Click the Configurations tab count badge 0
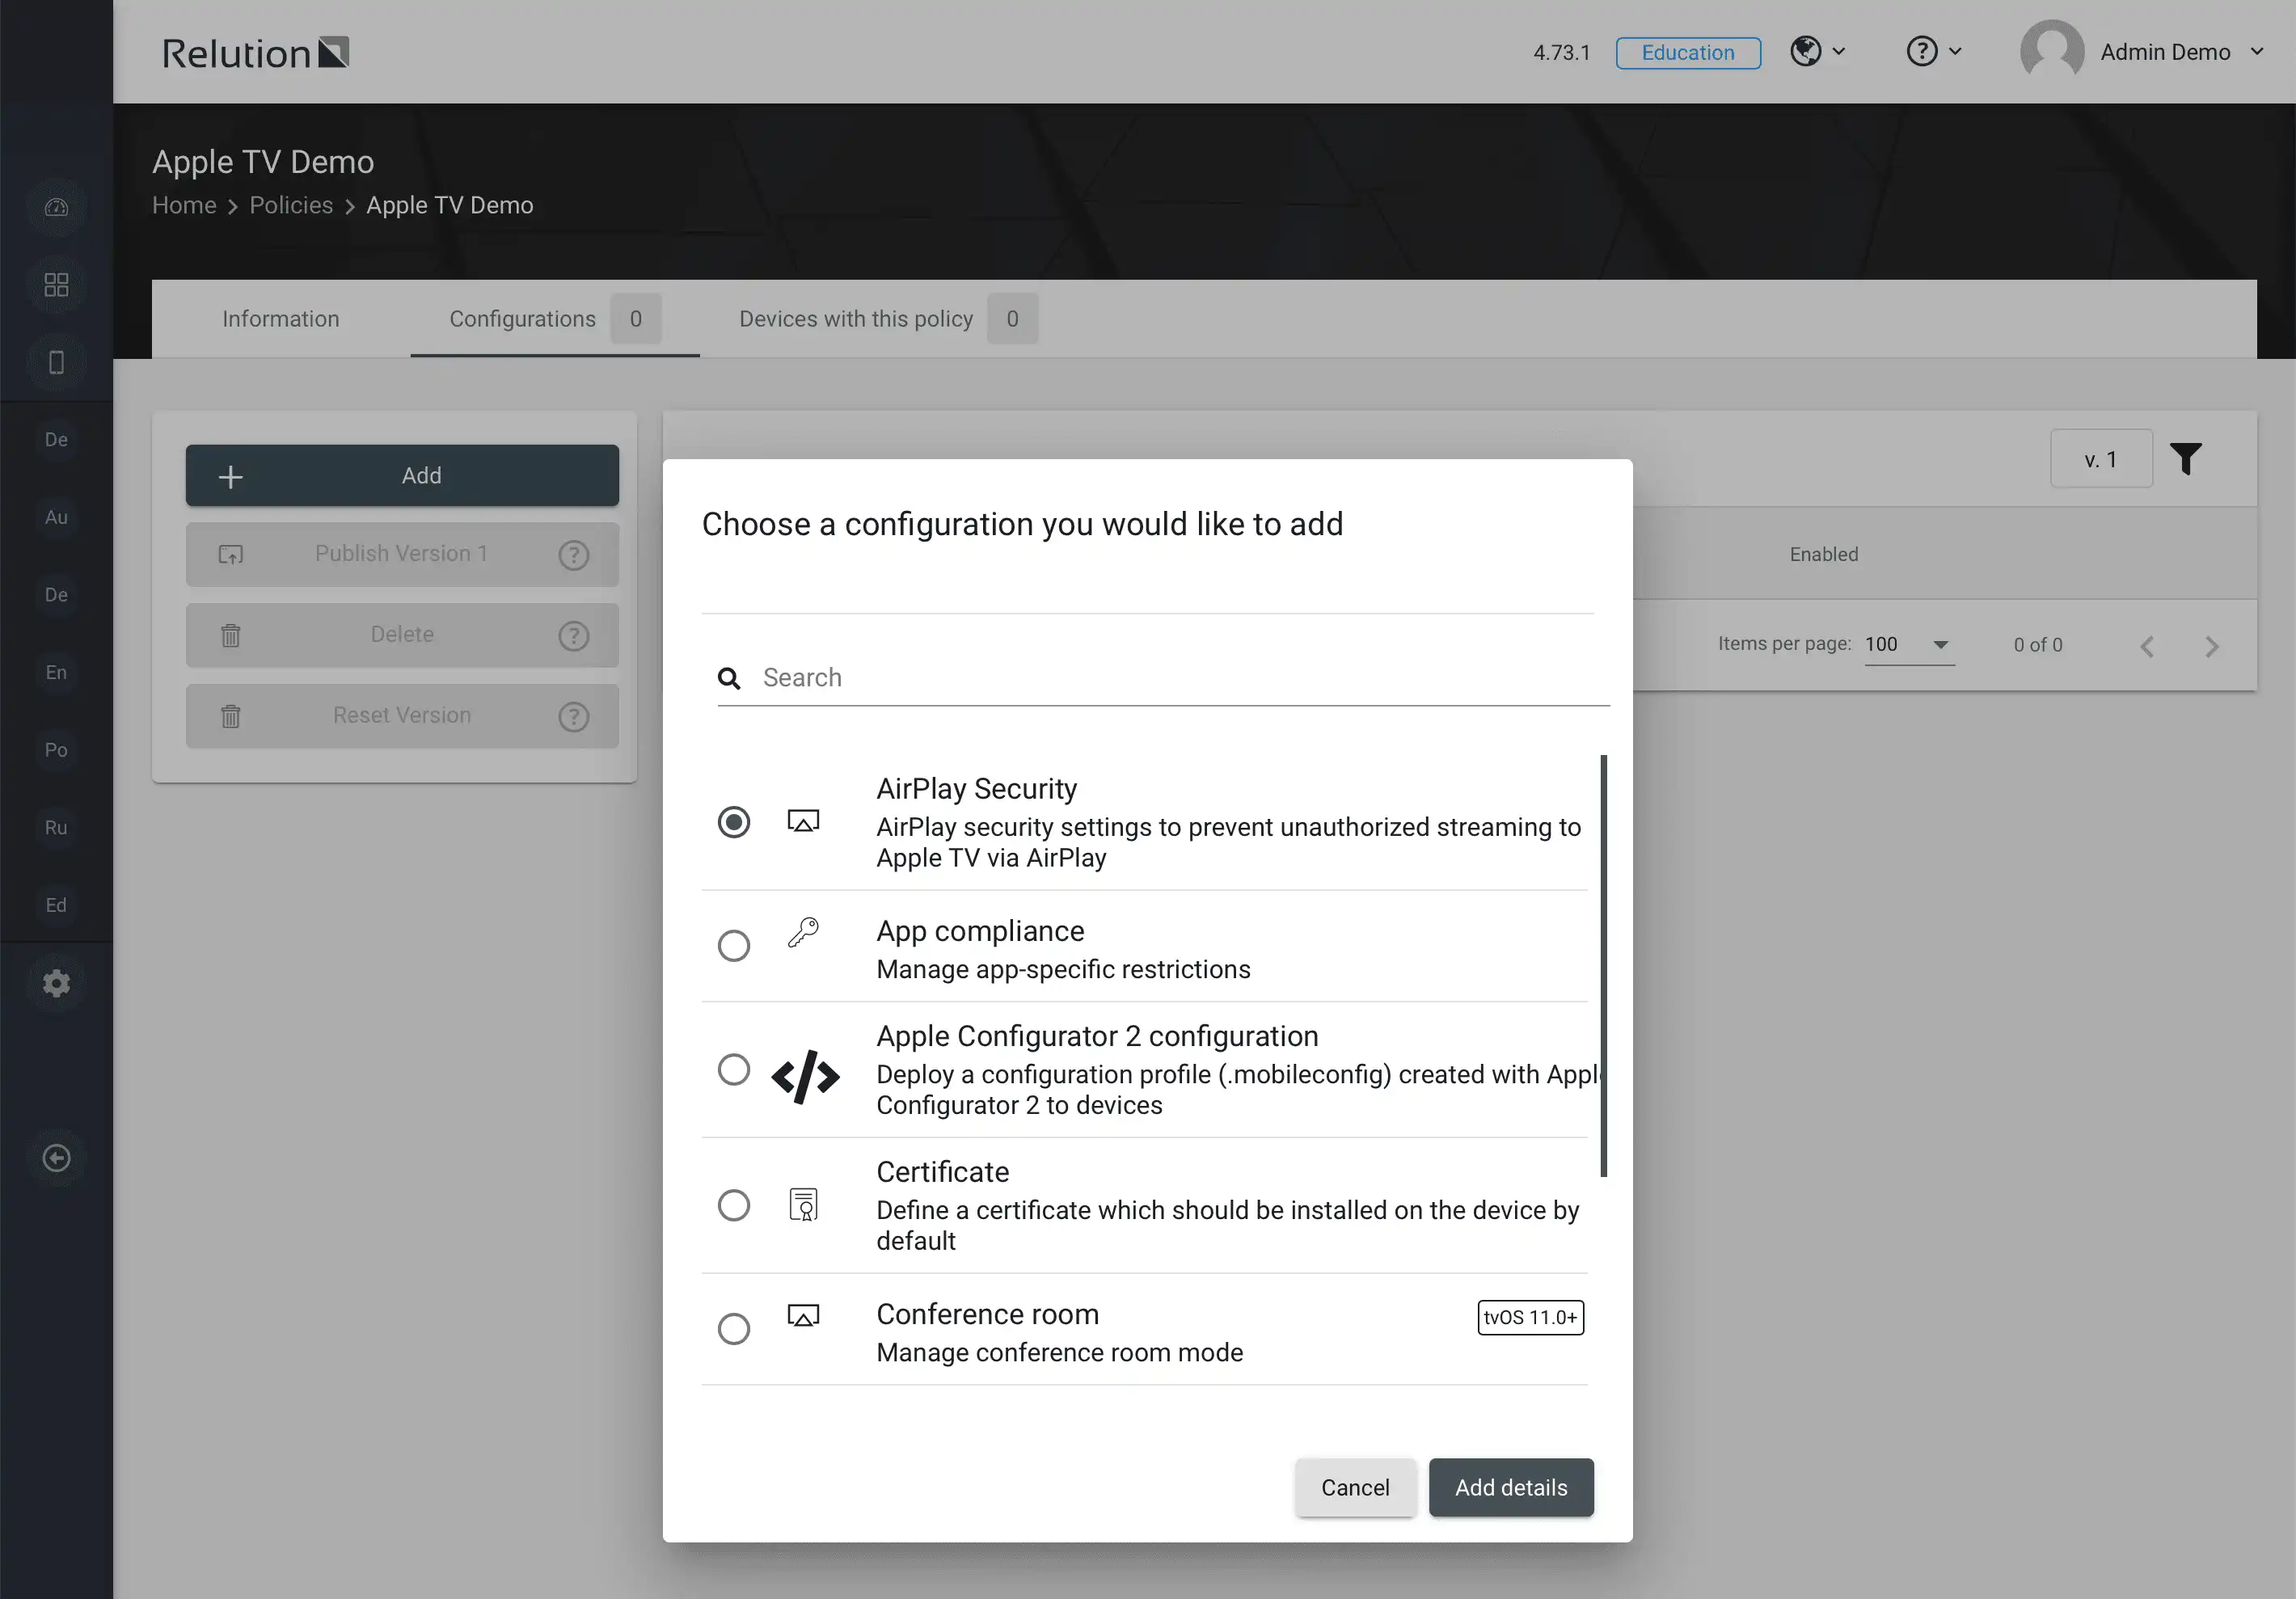This screenshot has width=2296, height=1599. (636, 318)
